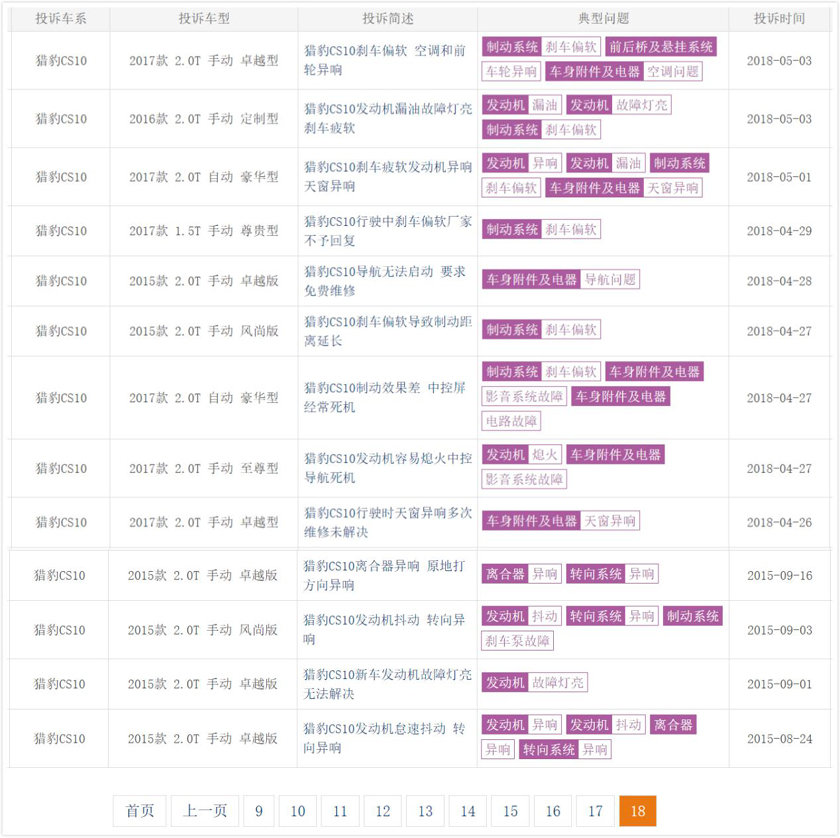Image resolution: width=840 pixels, height=838 pixels.
Task: Go back with the 上一页 button
Action: (205, 811)
